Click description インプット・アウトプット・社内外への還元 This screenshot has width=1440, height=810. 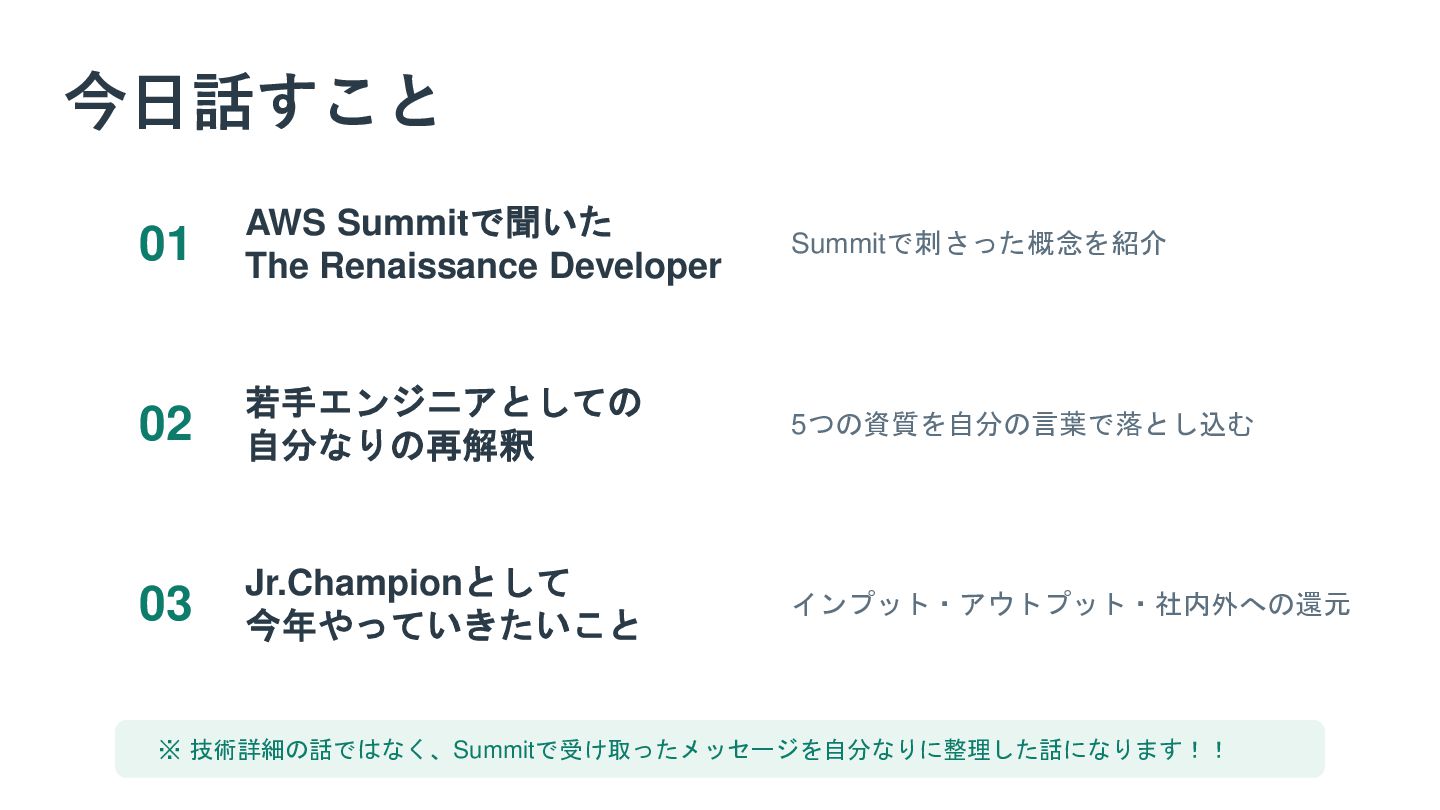coord(1071,605)
